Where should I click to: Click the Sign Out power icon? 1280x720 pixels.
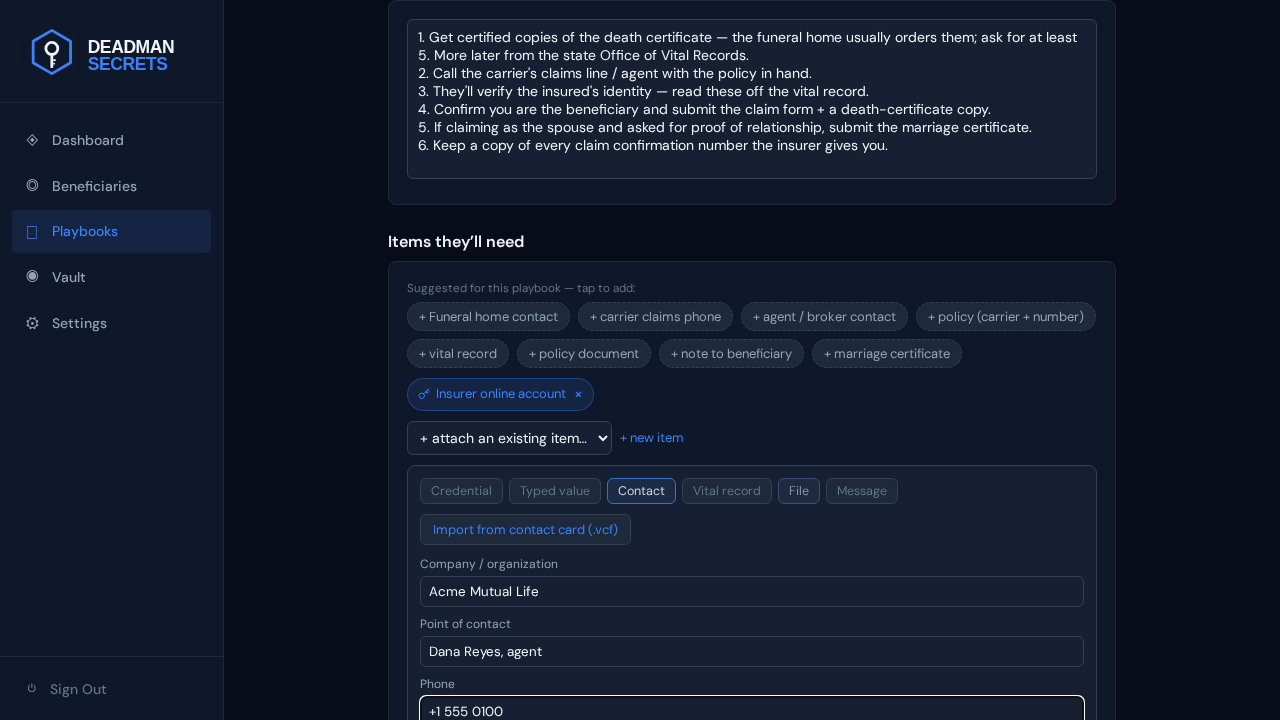tap(32, 688)
